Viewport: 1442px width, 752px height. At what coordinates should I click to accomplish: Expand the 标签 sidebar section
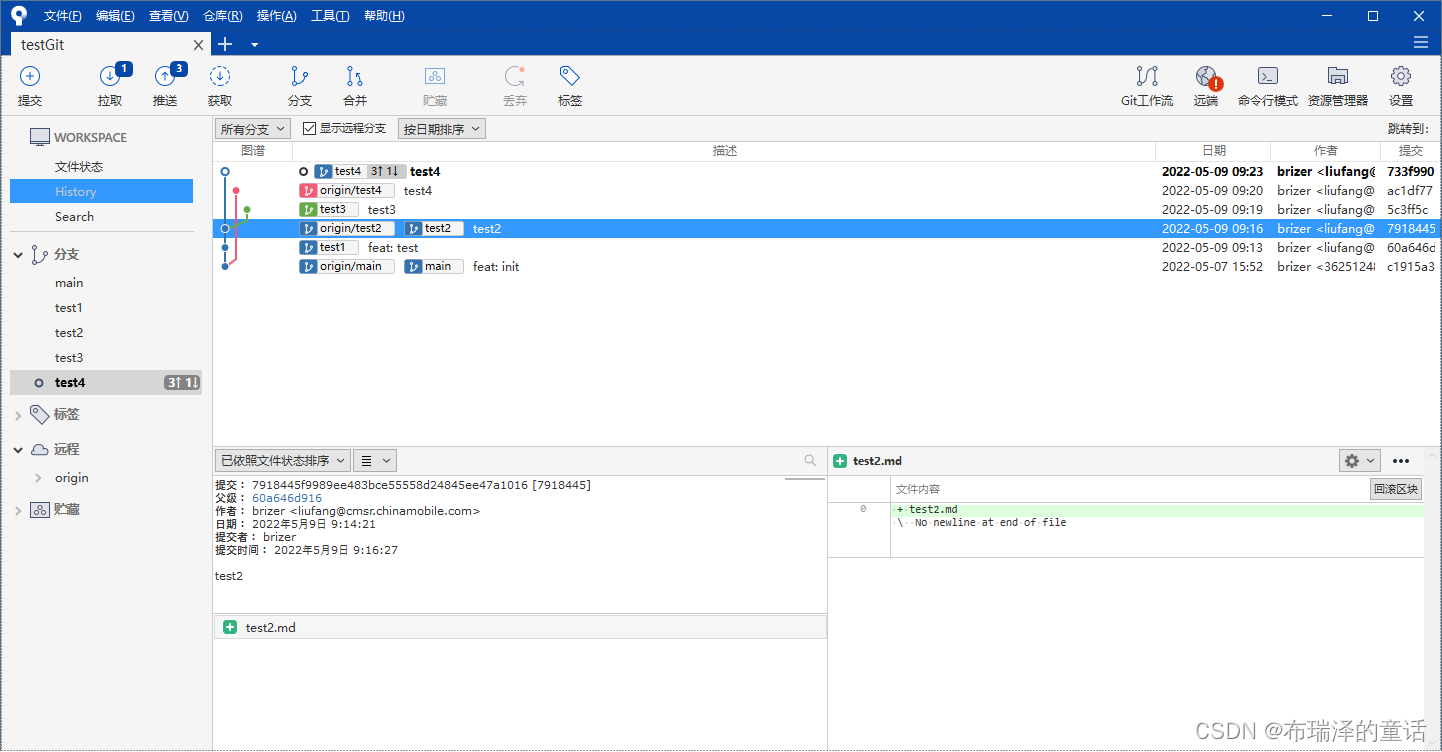(x=18, y=414)
